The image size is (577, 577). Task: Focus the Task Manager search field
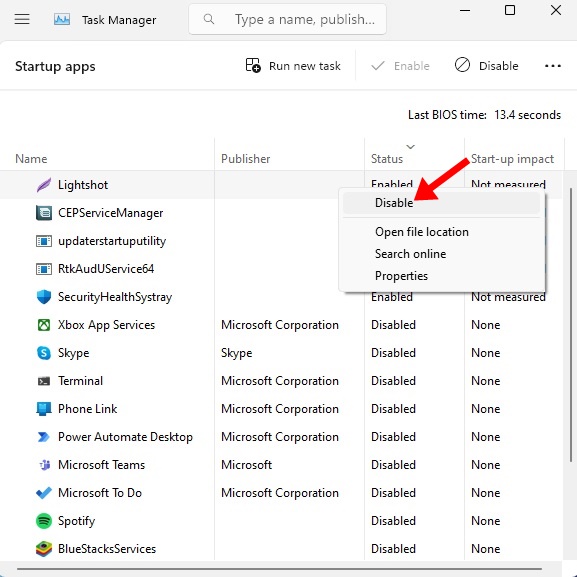(x=287, y=19)
